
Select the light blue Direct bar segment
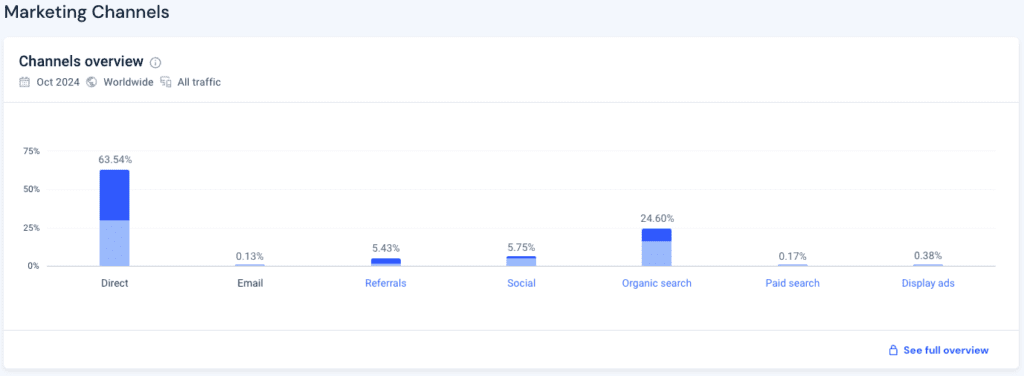click(x=114, y=243)
